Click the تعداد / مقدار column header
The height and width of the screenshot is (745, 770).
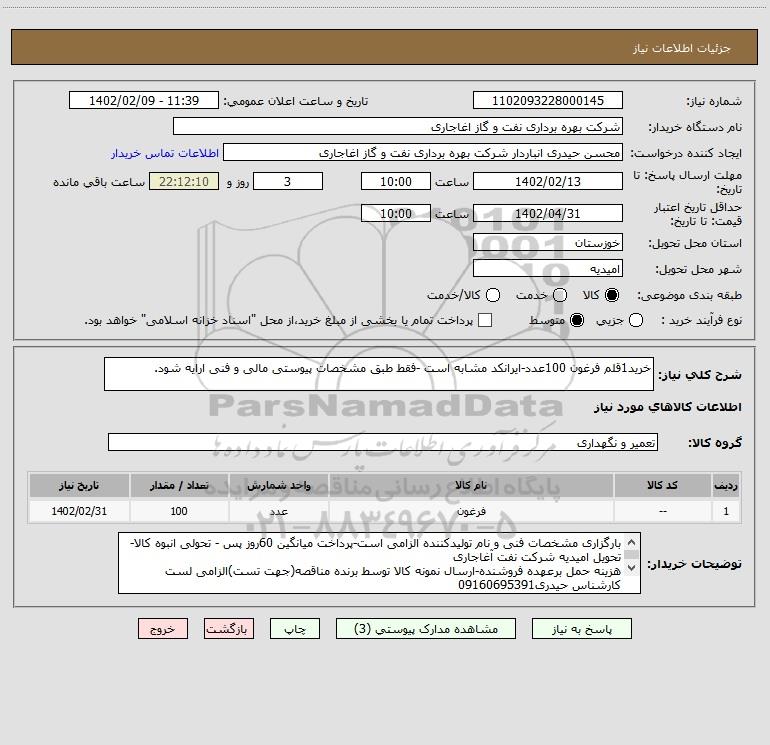click(x=179, y=485)
